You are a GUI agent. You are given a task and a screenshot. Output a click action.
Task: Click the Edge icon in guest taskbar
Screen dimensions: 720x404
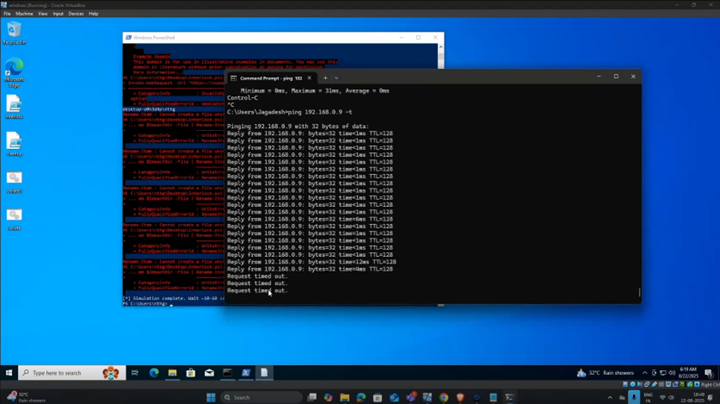point(154,373)
